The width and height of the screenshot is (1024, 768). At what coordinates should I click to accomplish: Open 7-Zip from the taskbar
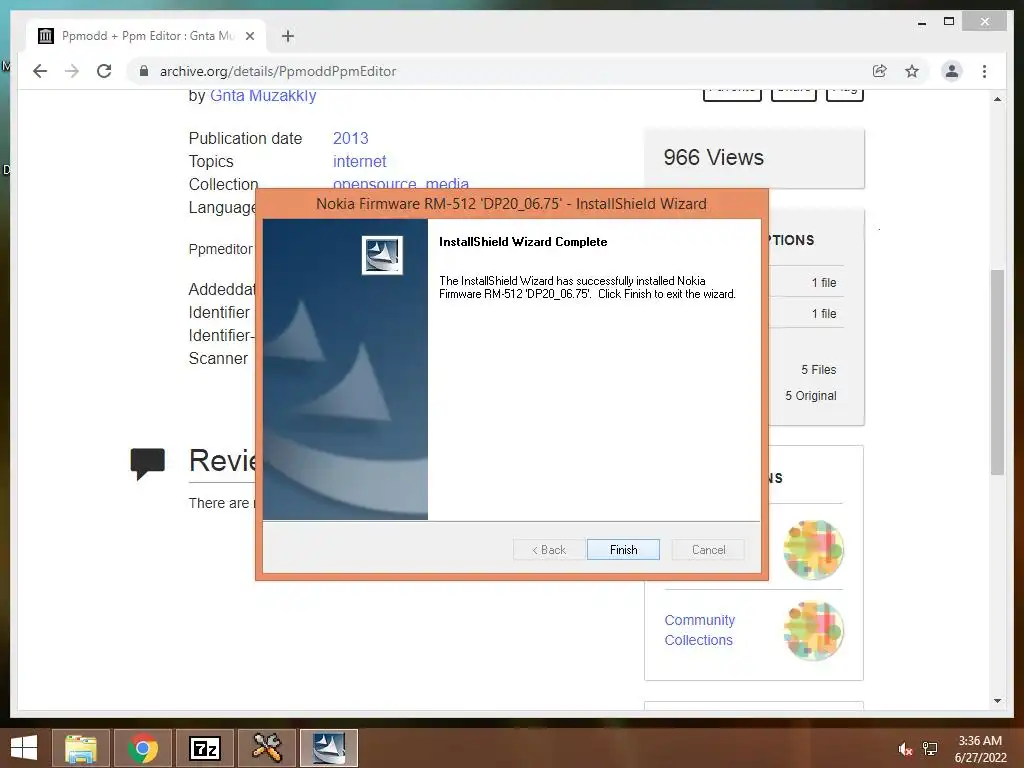(205, 748)
